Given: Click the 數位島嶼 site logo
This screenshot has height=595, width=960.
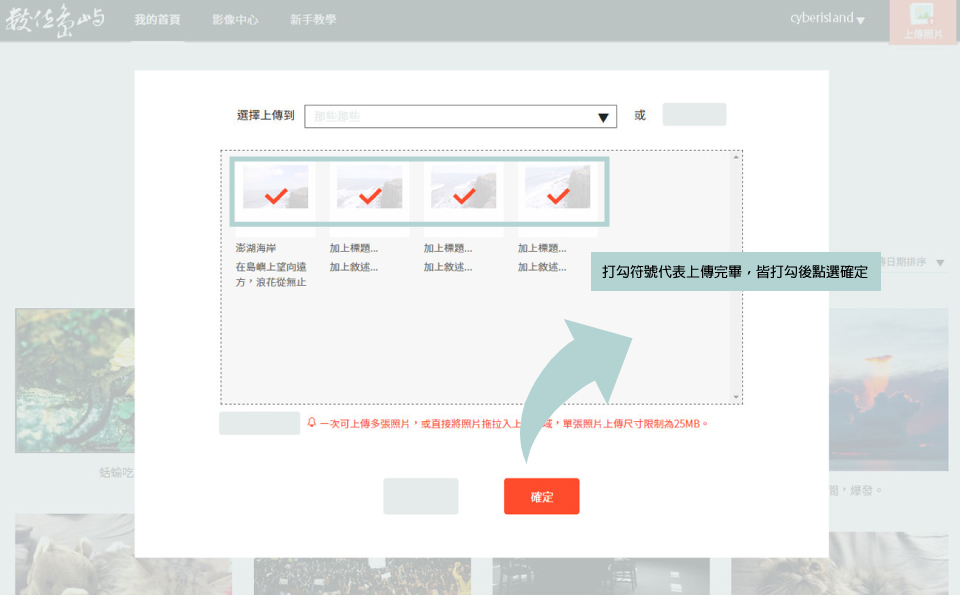Looking at the screenshot, I should click(55, 20).
